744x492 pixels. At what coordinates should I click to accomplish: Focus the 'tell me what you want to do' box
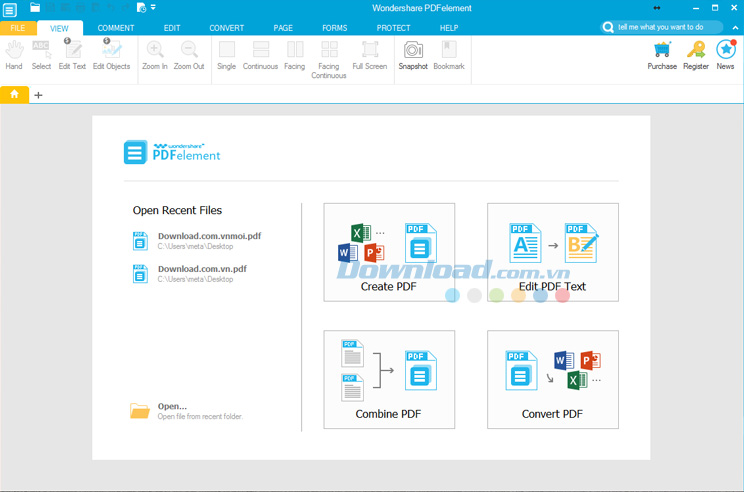[661, 27]
